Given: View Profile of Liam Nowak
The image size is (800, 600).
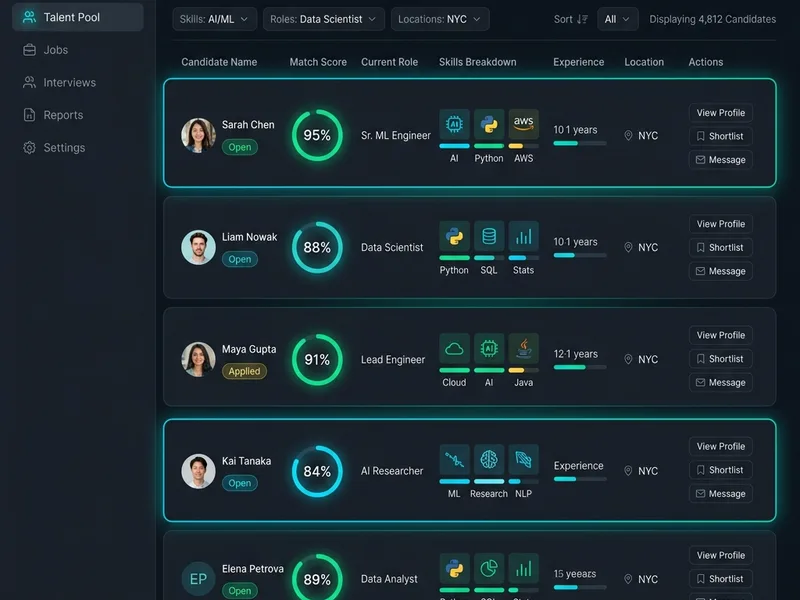Looking at the screenshot, I should pos(720,224).
